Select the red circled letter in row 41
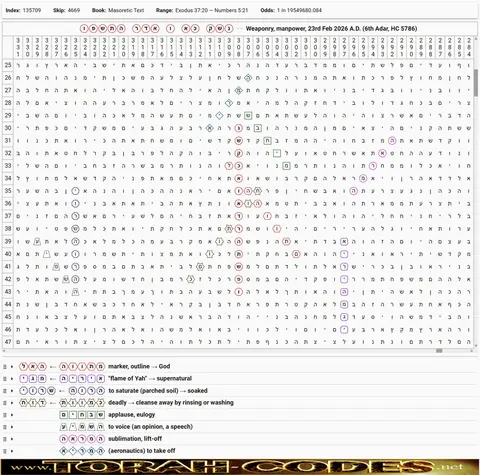Viewport: 480px width, 475px height. (x=238, y=267)
